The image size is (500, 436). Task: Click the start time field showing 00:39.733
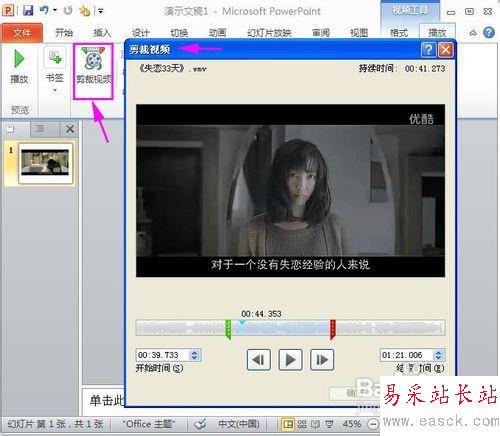click(163, 355)
